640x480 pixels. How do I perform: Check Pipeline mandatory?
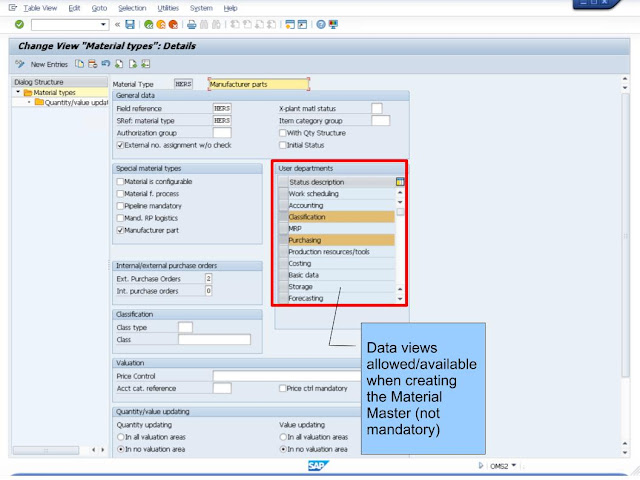[120, 206]
